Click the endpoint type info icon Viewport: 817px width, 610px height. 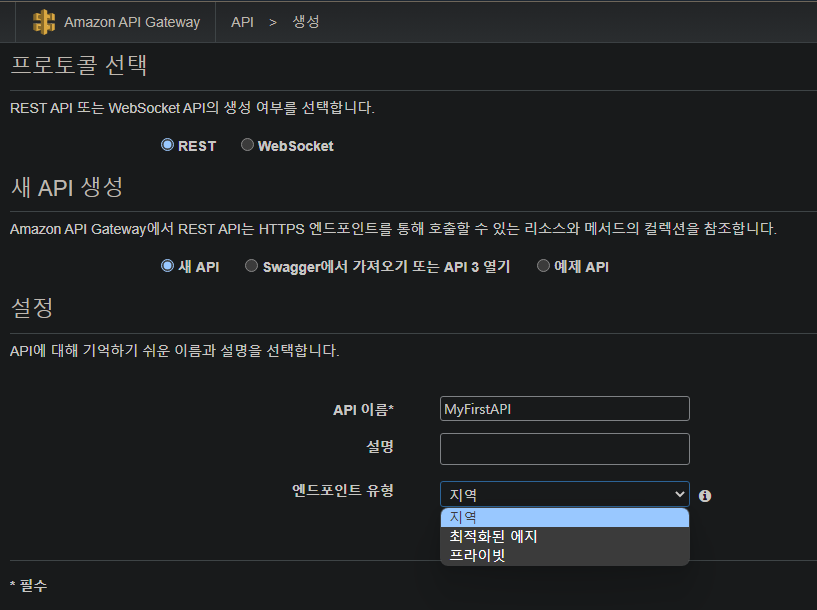(705, 496)
